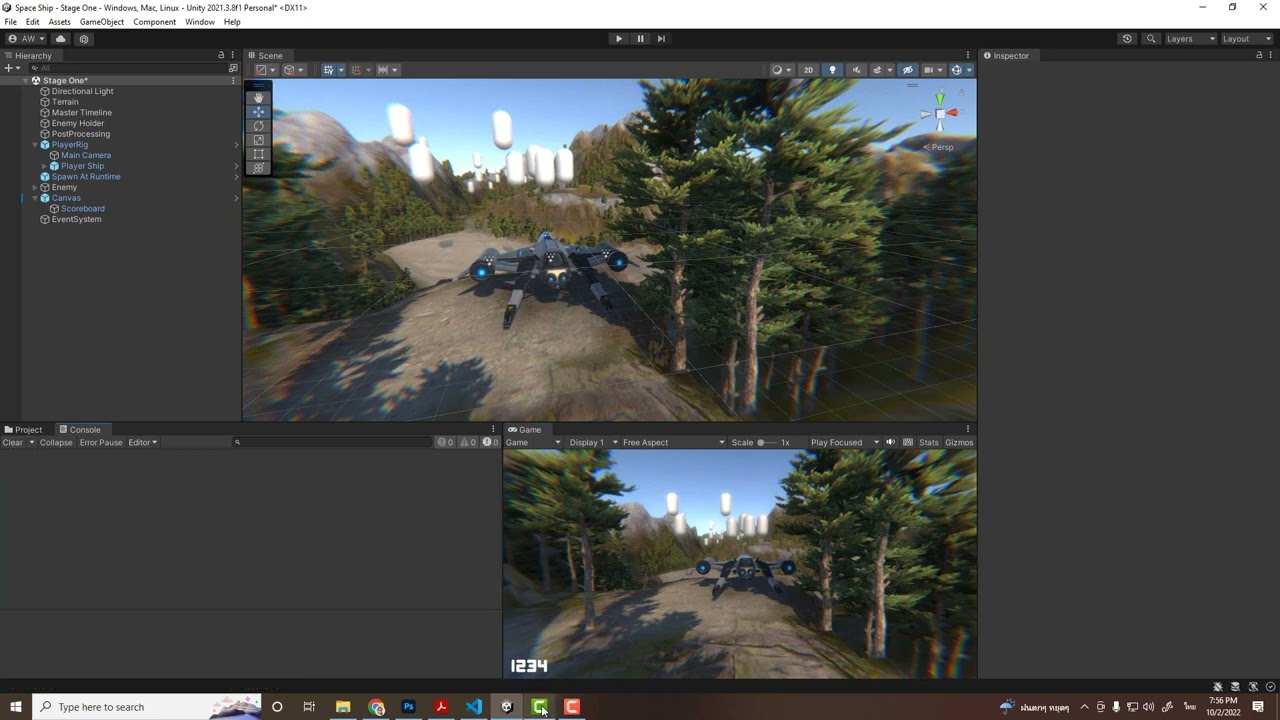The height and width of the screenshot is (720, 1280).
Task: Select the Rect transform tool
Action: coord(258,154)
